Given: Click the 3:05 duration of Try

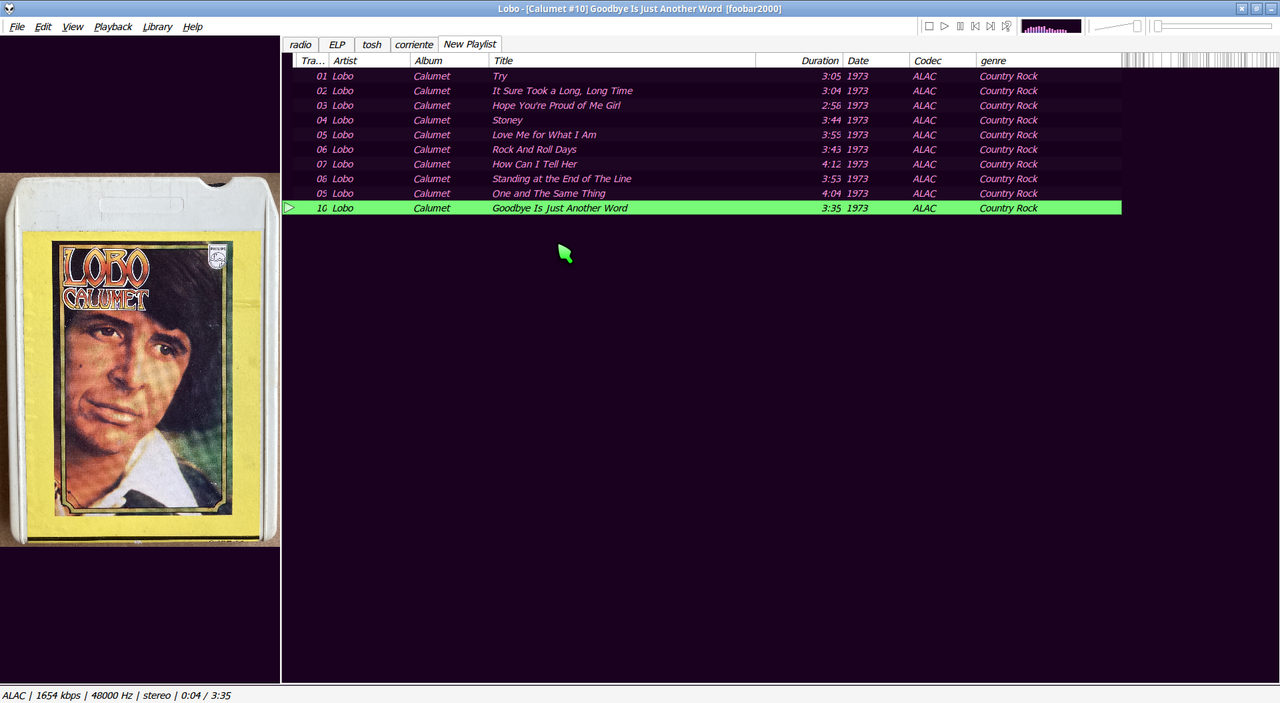Looking at the screenshot, I should pyautogui.click(x=831, y=76).
